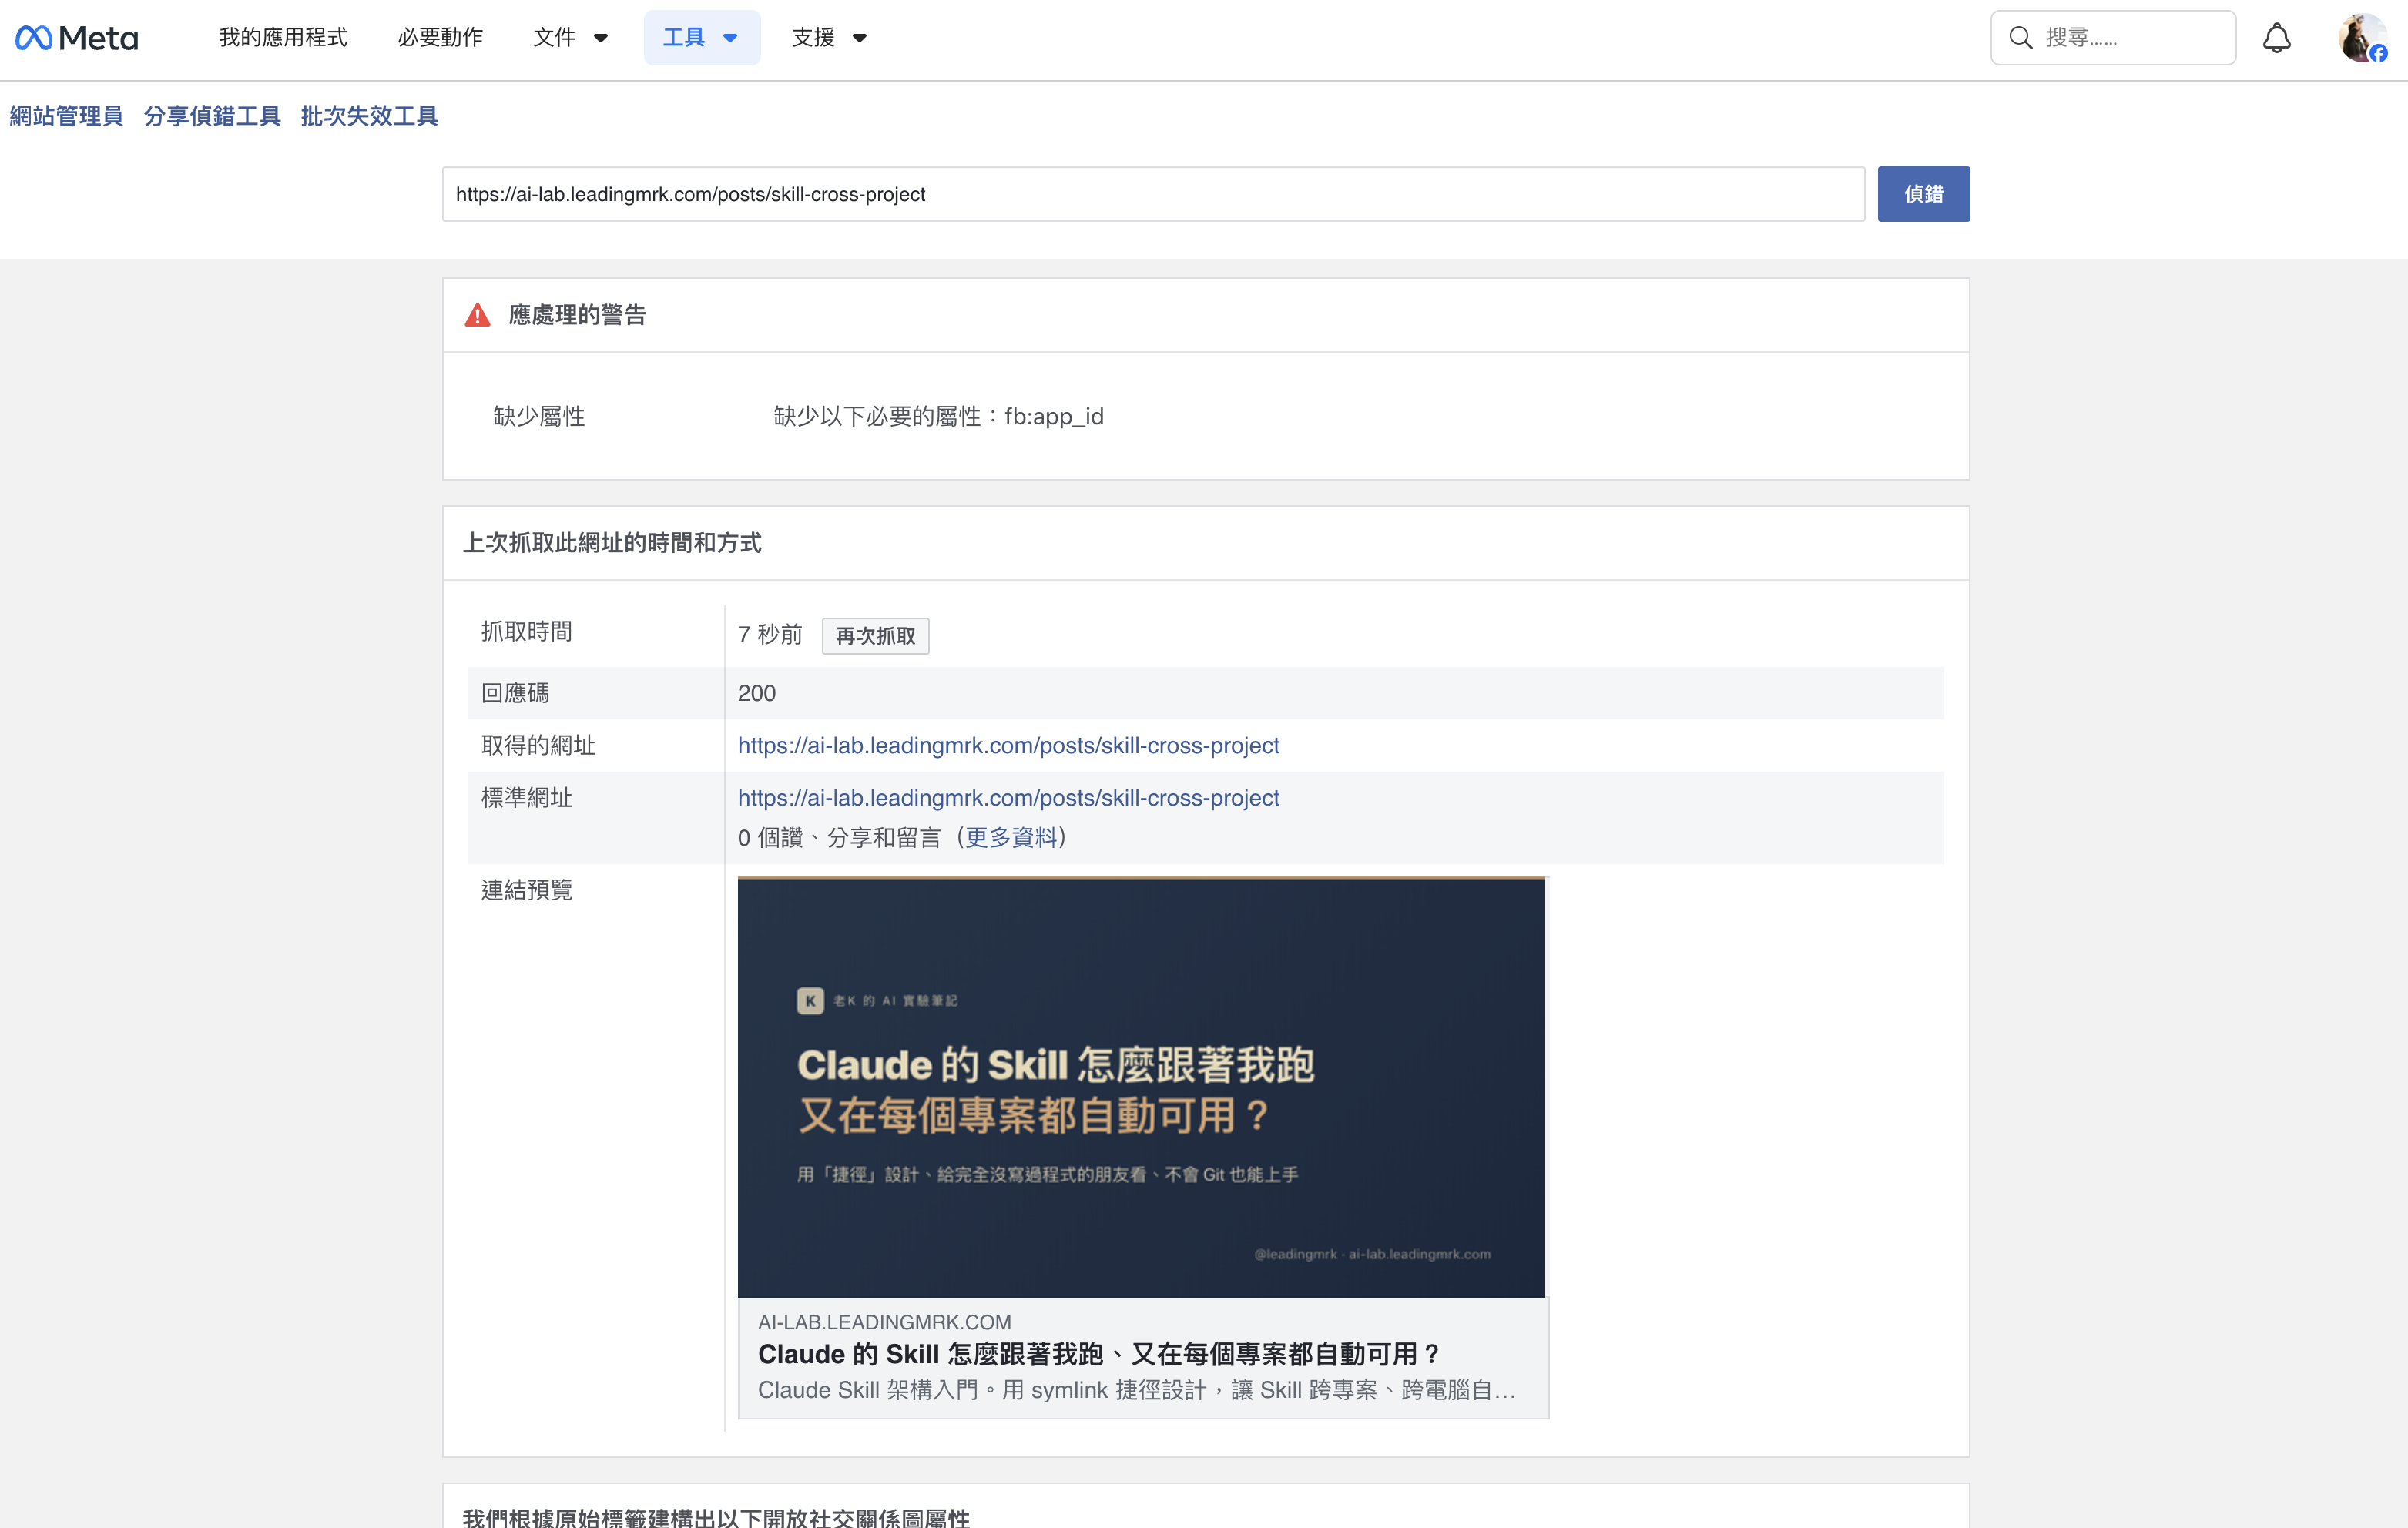This screenshot has width=2408, height=1528.
Task: Switch to 批次失效工具 tab
Action: coord(369,116)
